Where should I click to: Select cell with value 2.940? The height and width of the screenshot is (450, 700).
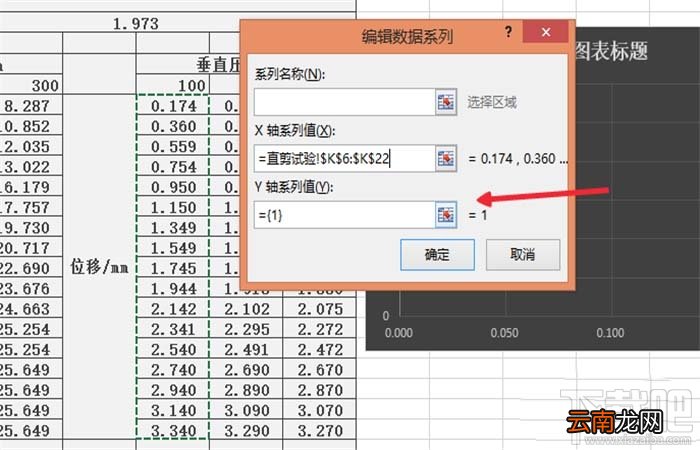click(173, 390)
